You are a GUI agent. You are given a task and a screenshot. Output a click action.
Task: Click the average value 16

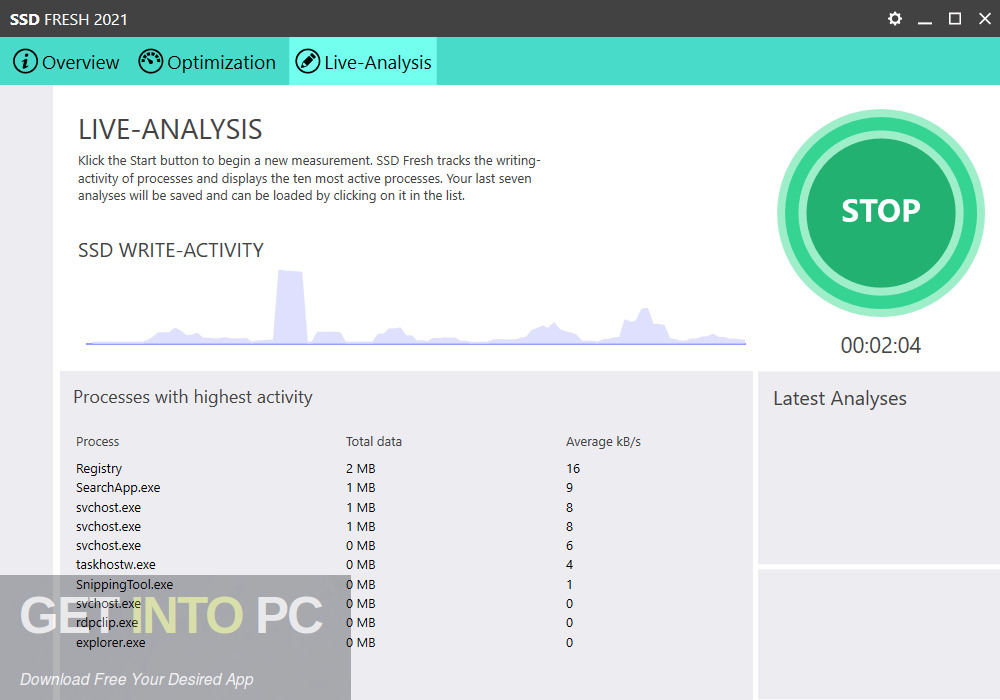573,469
